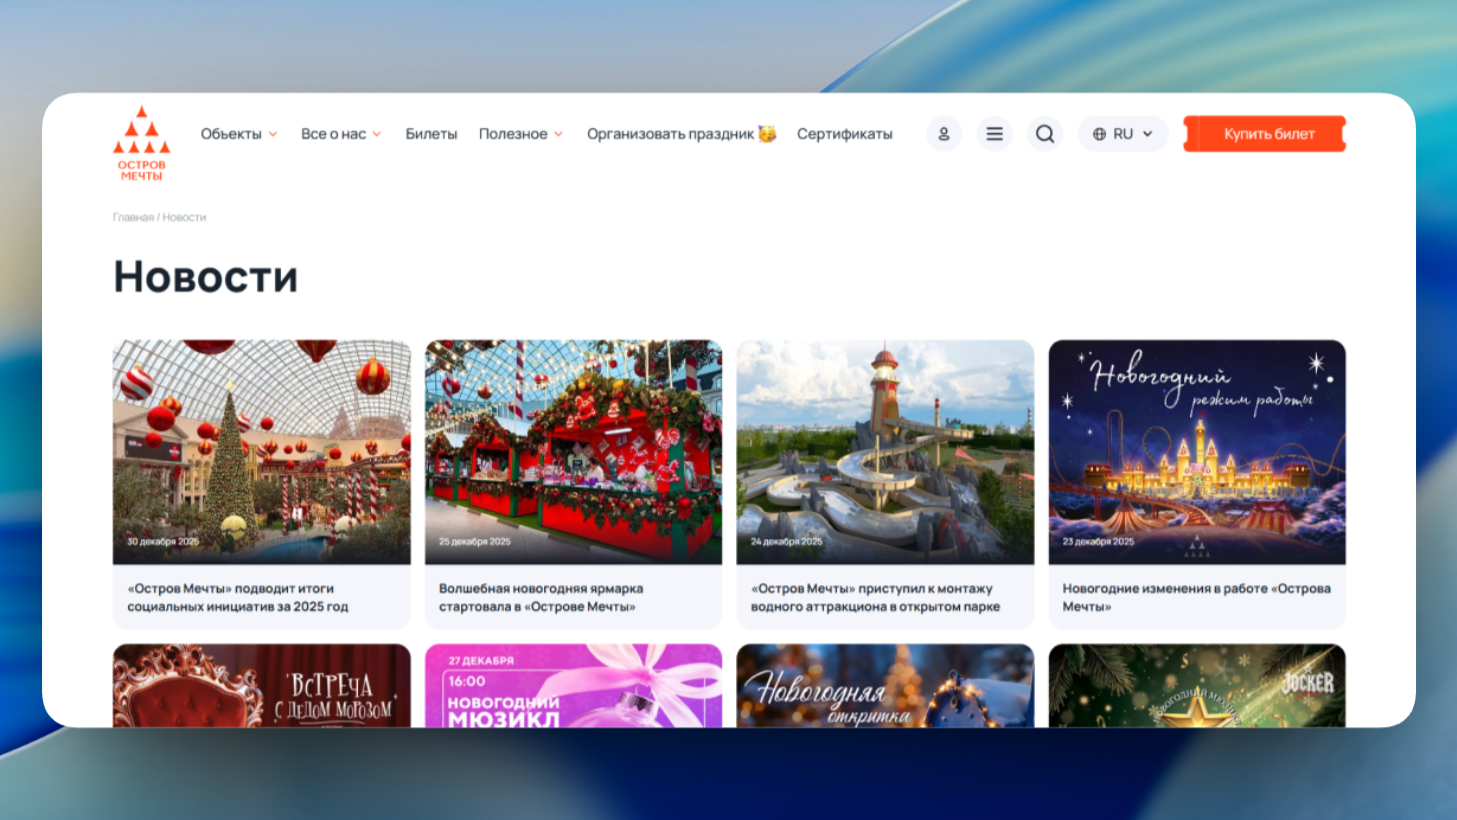Open the Новогодняя открытка card

[x=885, y=686]
